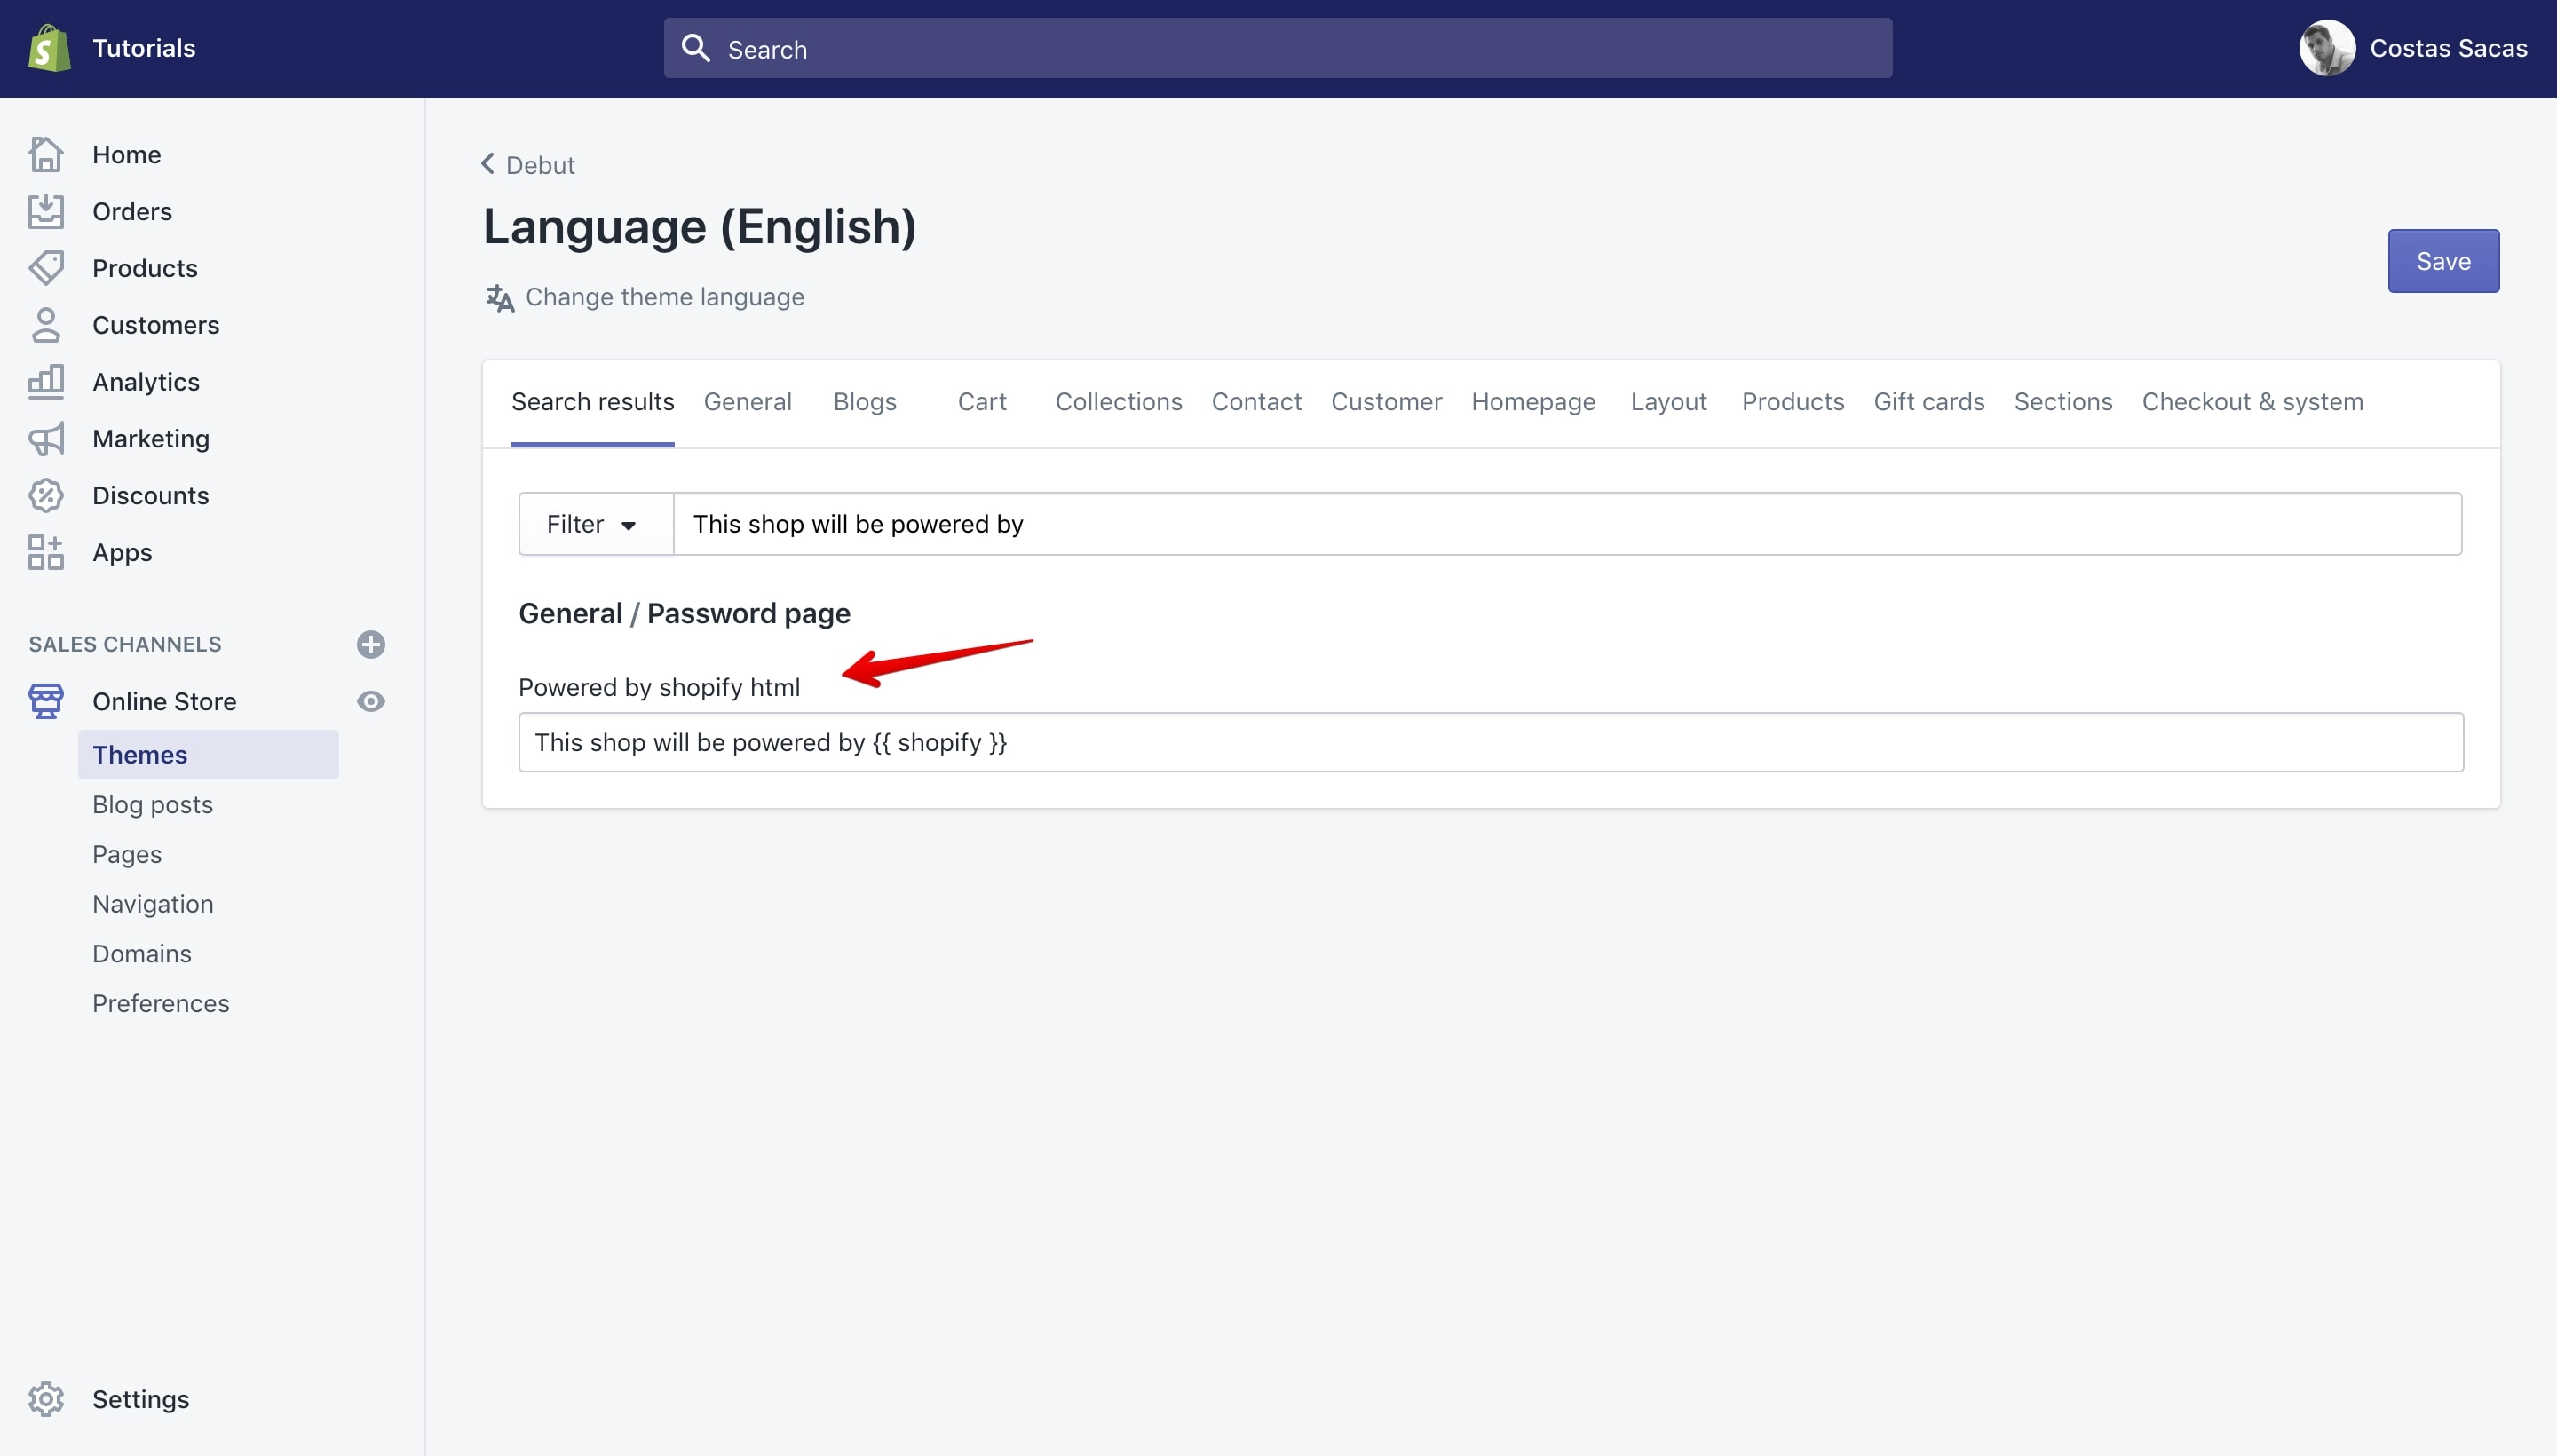Image resolution: width=2557 pixels, height=1456 pixels.
Task: Save the language changes
Action: click(2443, 261)
